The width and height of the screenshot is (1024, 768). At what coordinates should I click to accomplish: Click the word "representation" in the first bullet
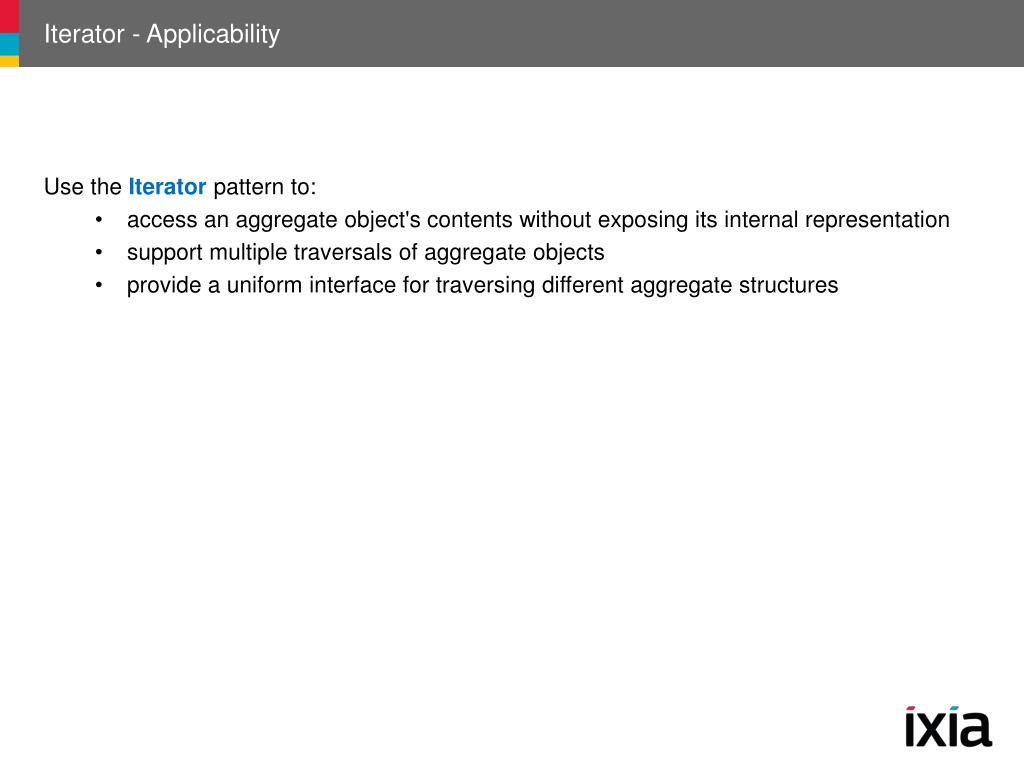(877, 220)
